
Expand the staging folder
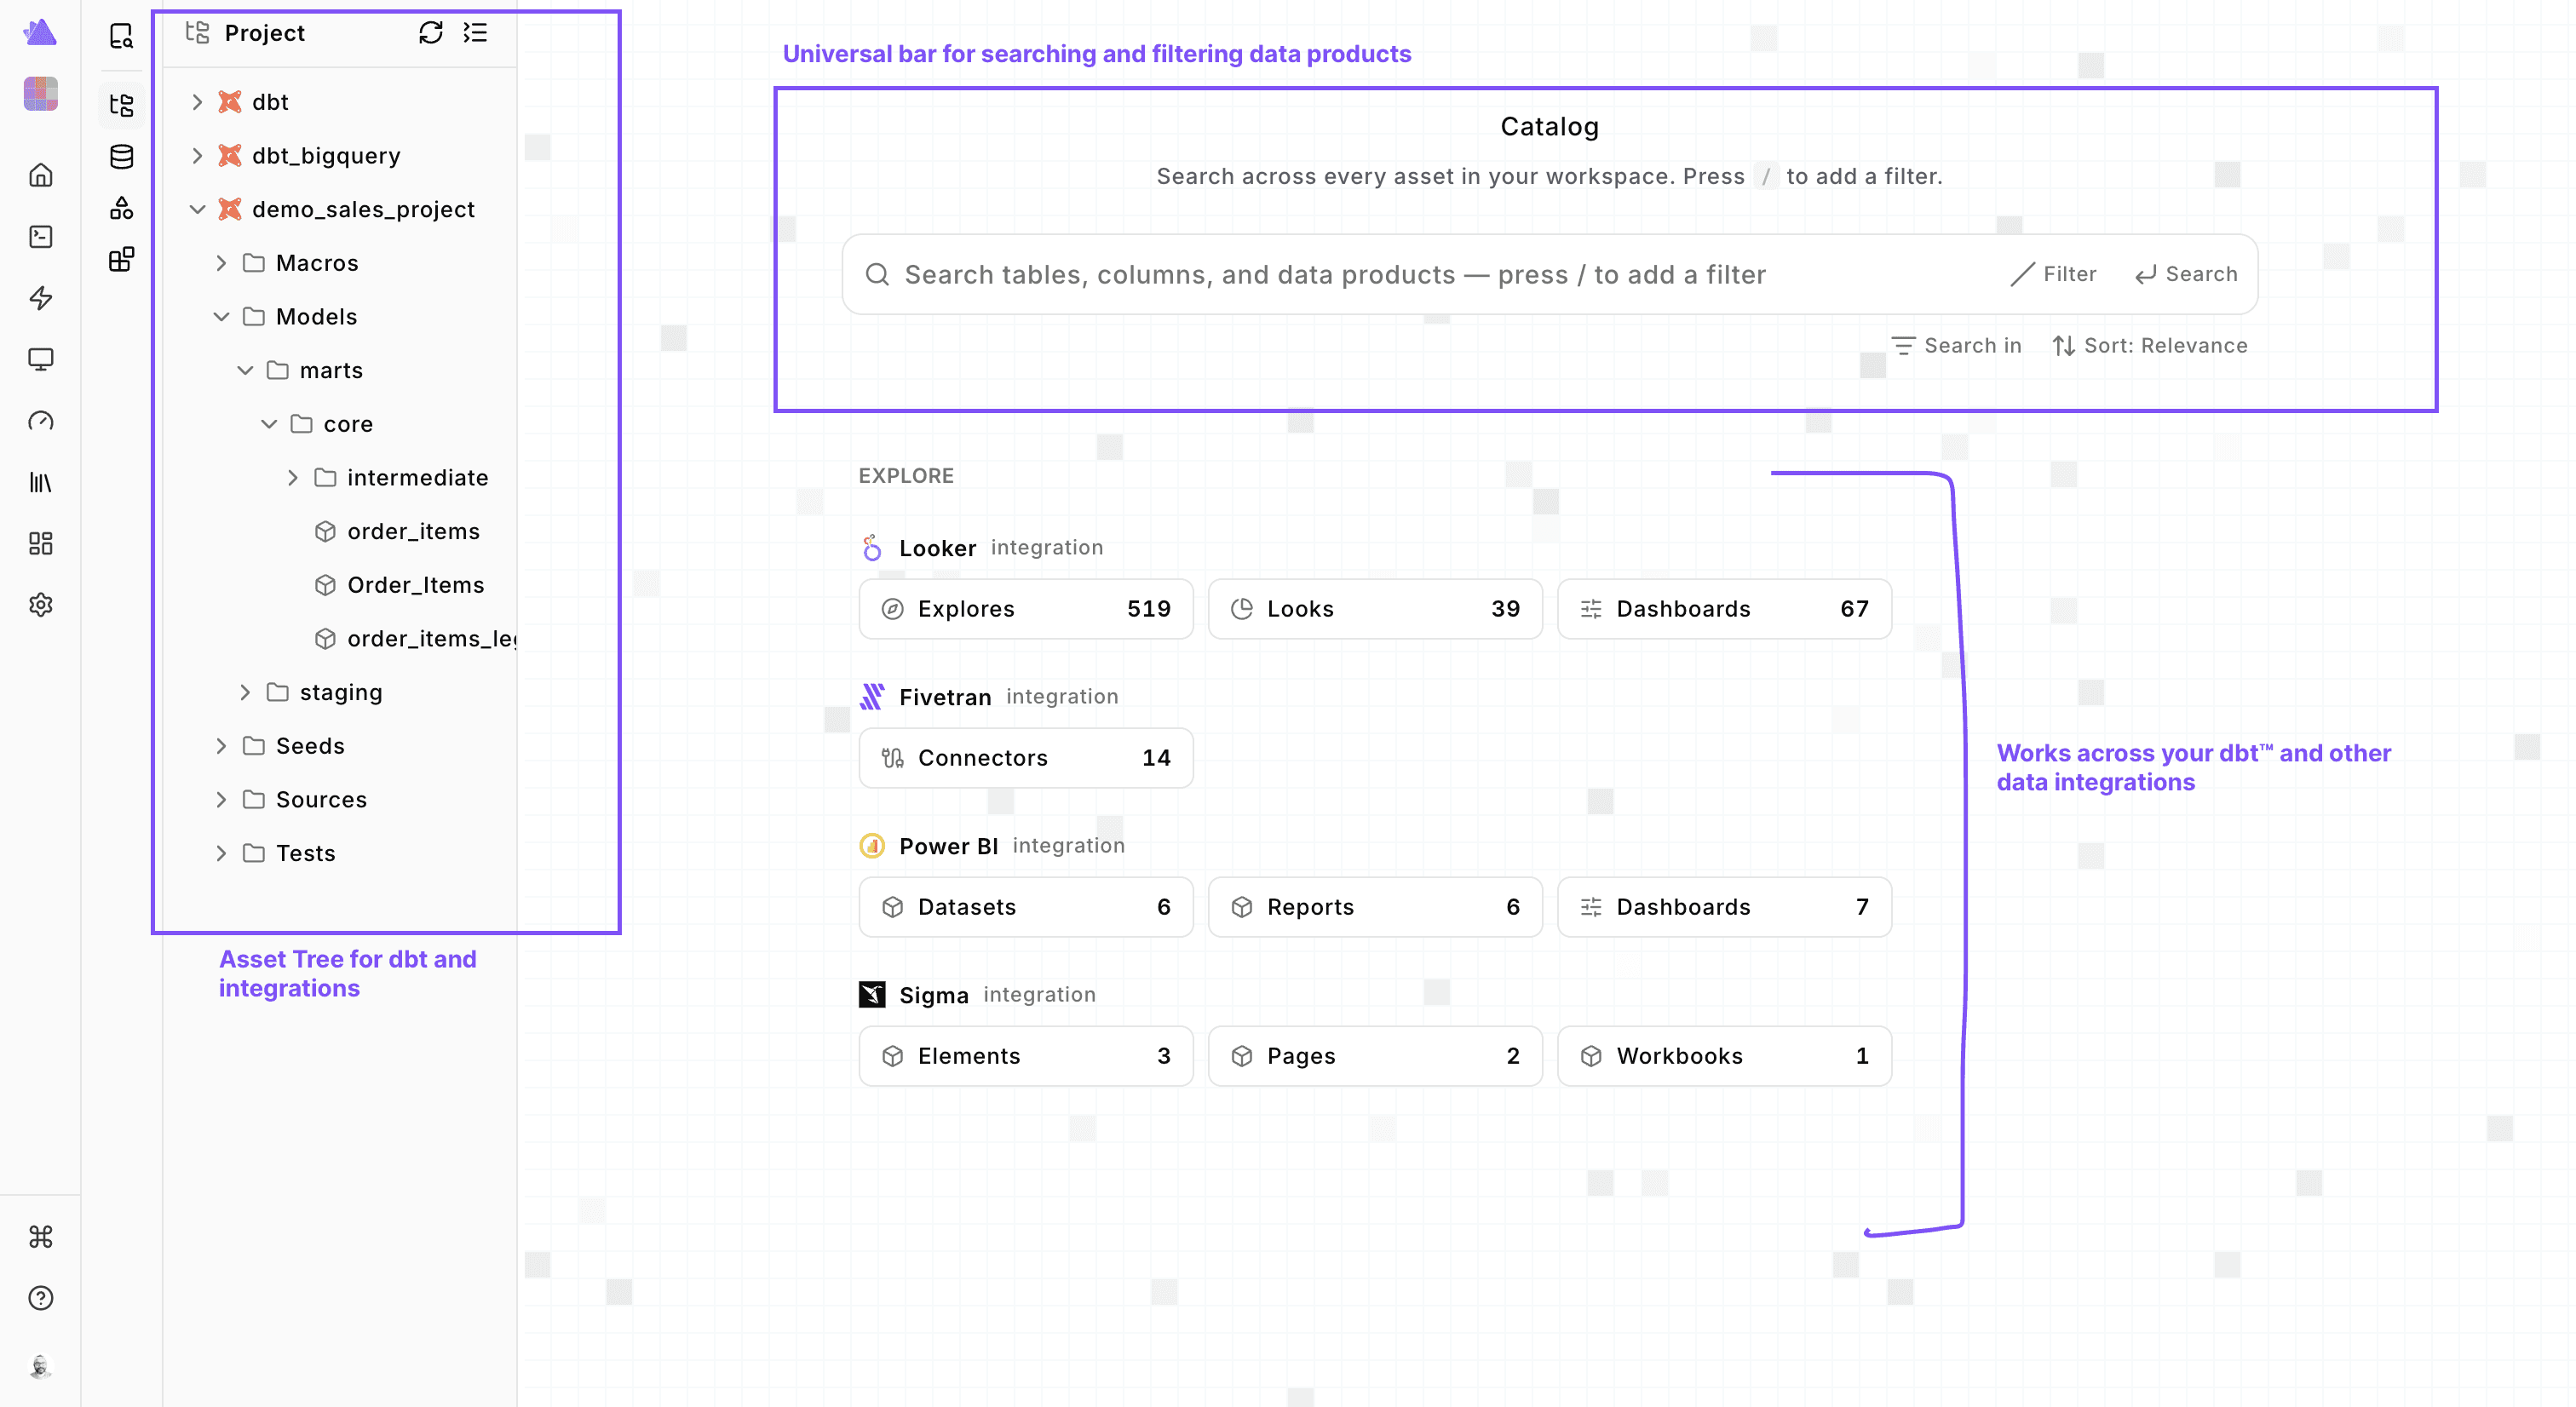click(245, 693)
